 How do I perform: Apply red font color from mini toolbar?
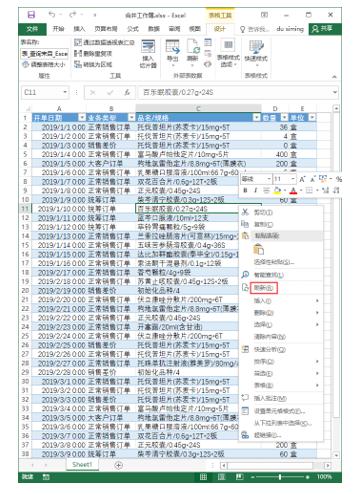point(293,190)
